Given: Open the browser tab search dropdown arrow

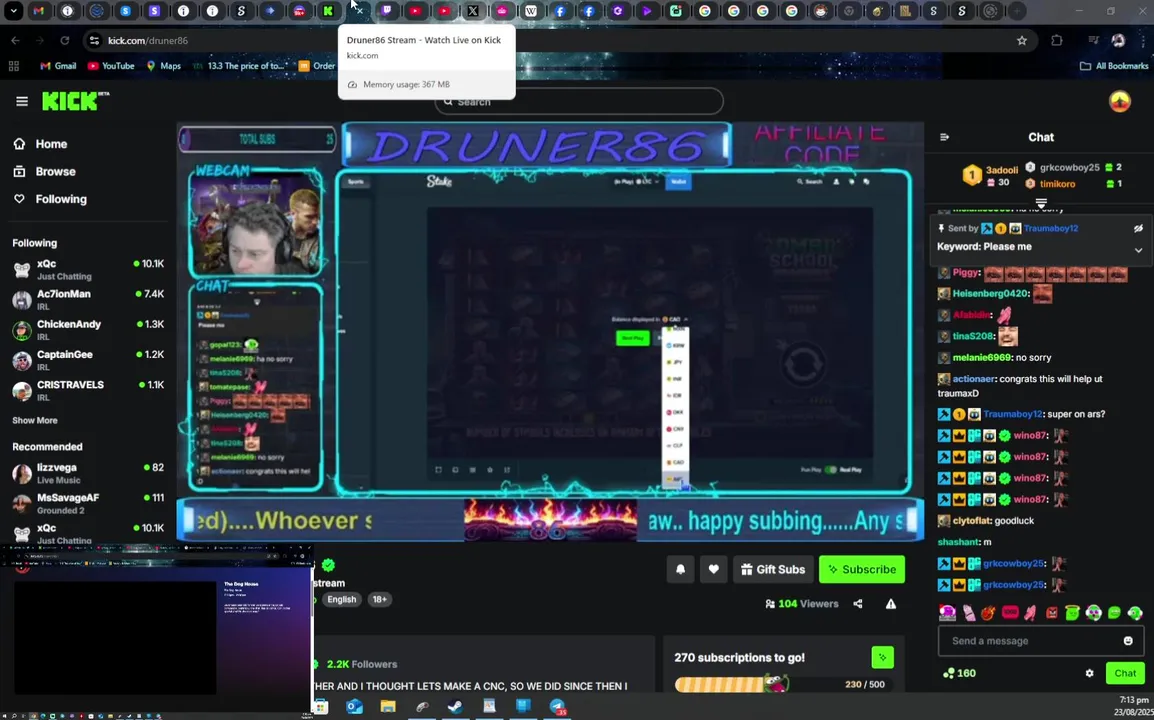Looking at the screenshot, I should tap(13, 11).
